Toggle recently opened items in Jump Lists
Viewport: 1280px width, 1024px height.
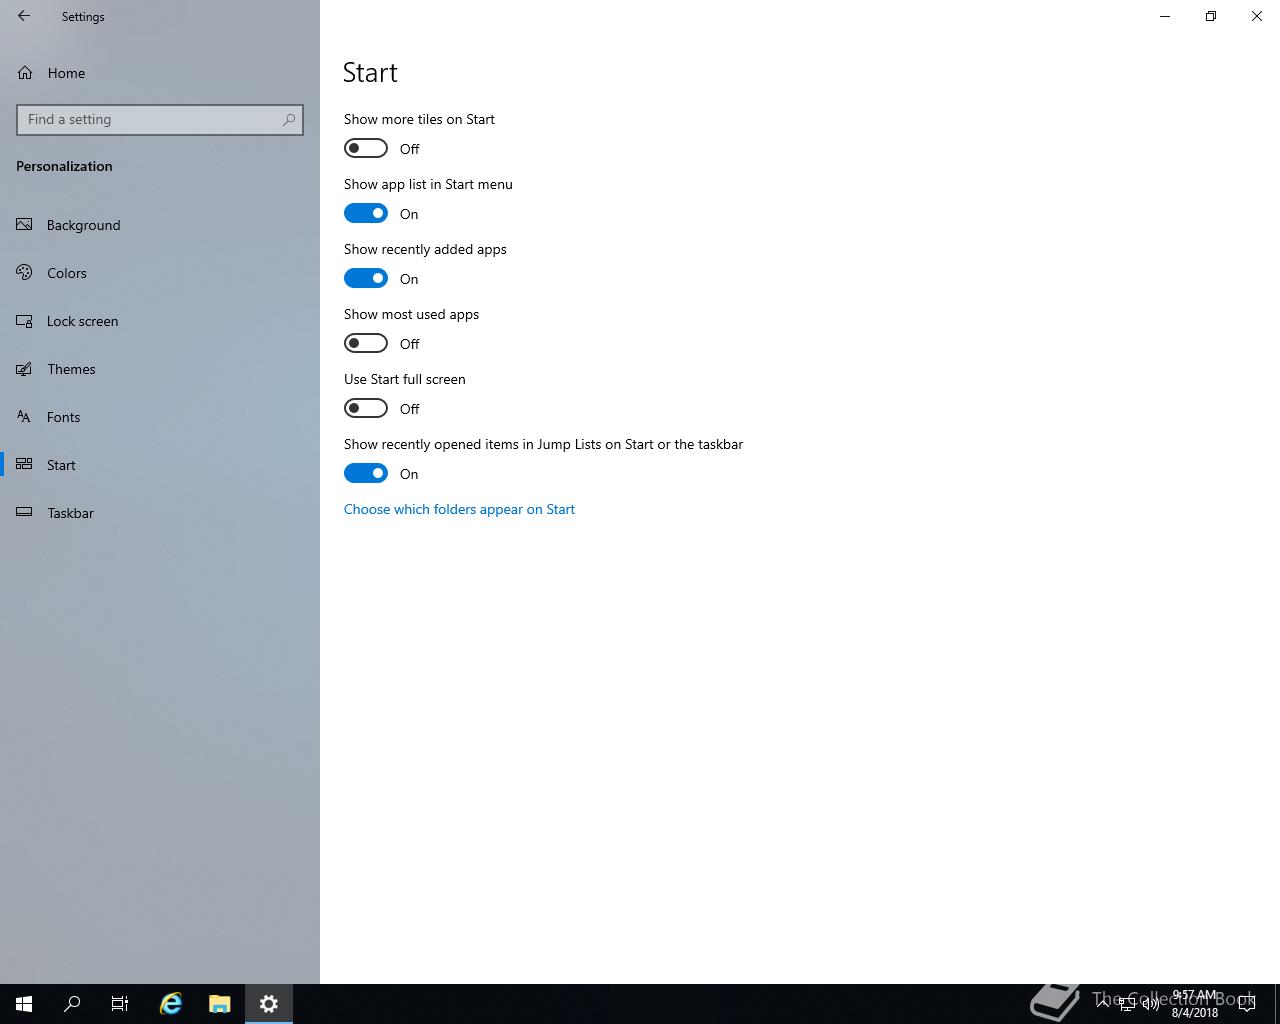366,473
